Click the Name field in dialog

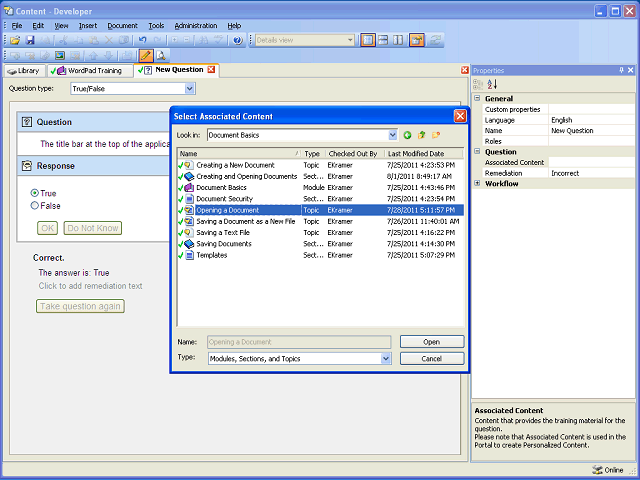[x=299, y=342]
